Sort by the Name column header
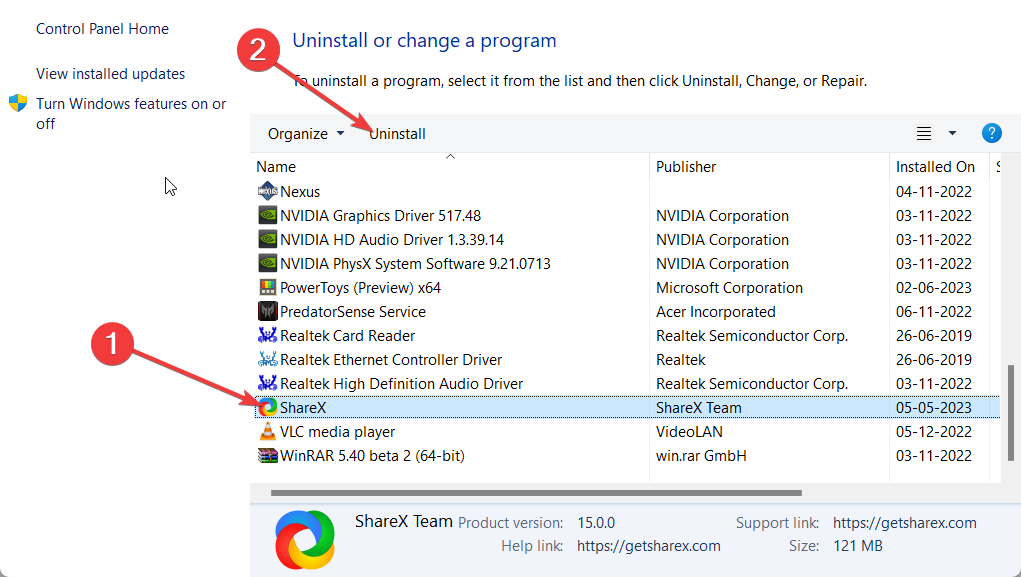 click(276, 167)
